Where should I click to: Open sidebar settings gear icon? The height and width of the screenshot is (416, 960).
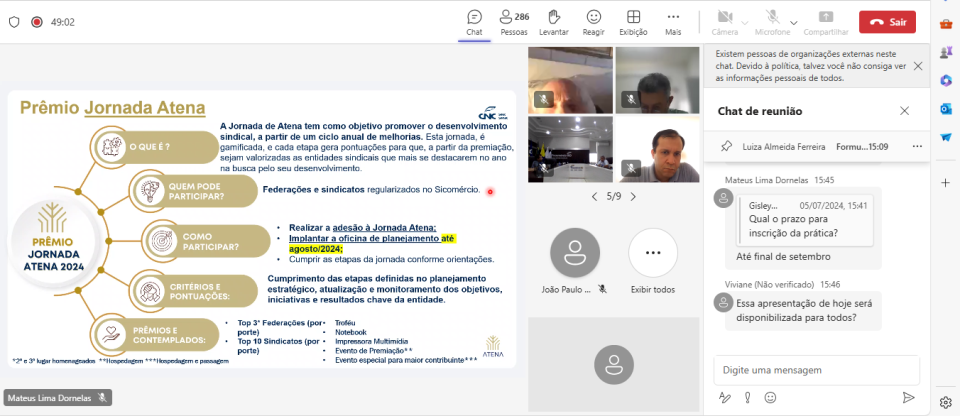946,402
